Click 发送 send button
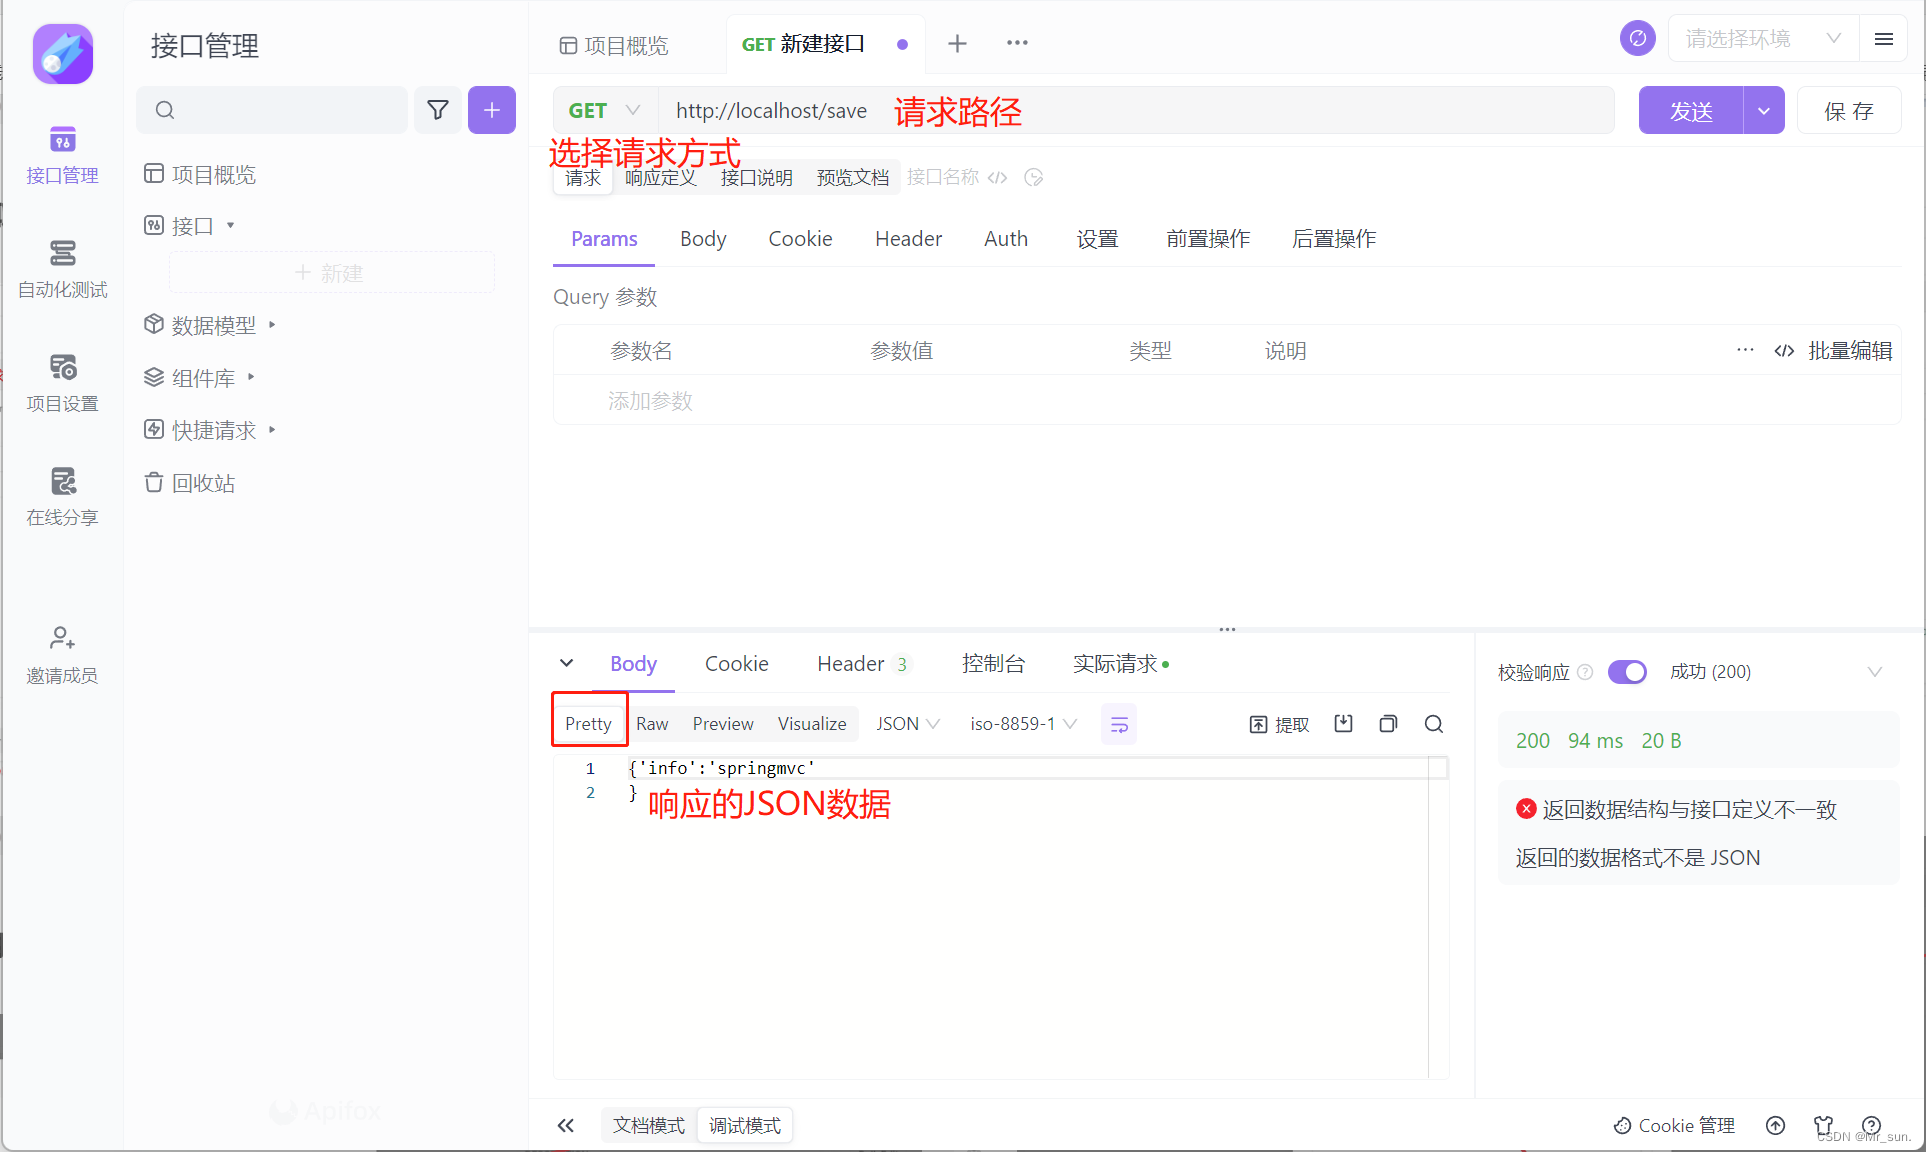Viewport: 1926px width, 1152px height. (x=1691, y=110)
